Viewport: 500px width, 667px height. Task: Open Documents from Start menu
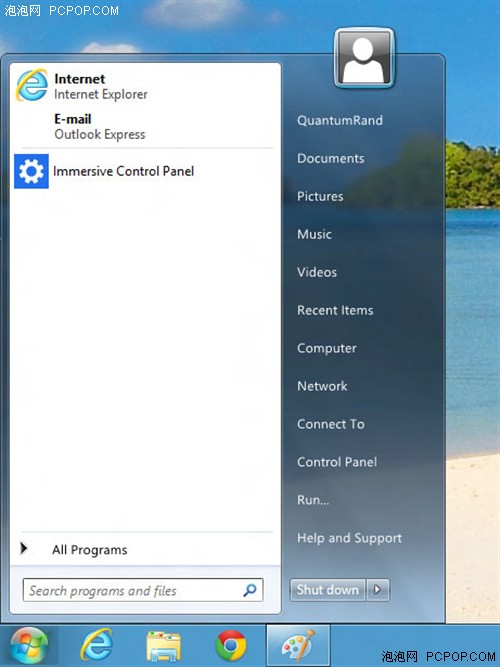pos(330,158)
